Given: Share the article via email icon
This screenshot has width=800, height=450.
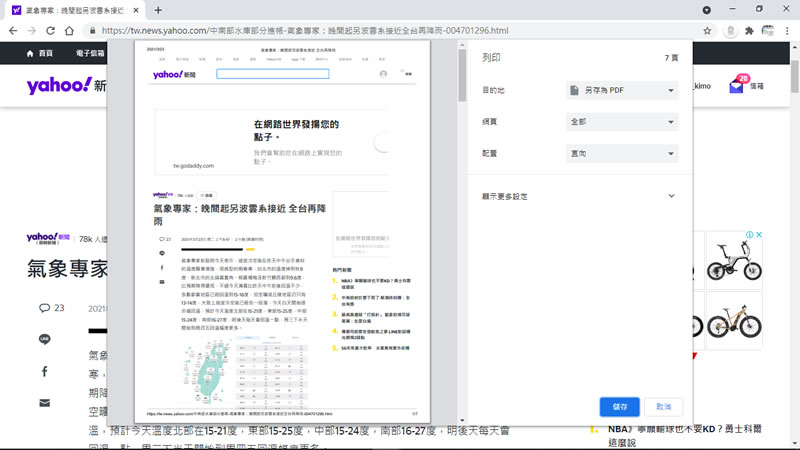Looking at the screenshot, I should [44, 403].
